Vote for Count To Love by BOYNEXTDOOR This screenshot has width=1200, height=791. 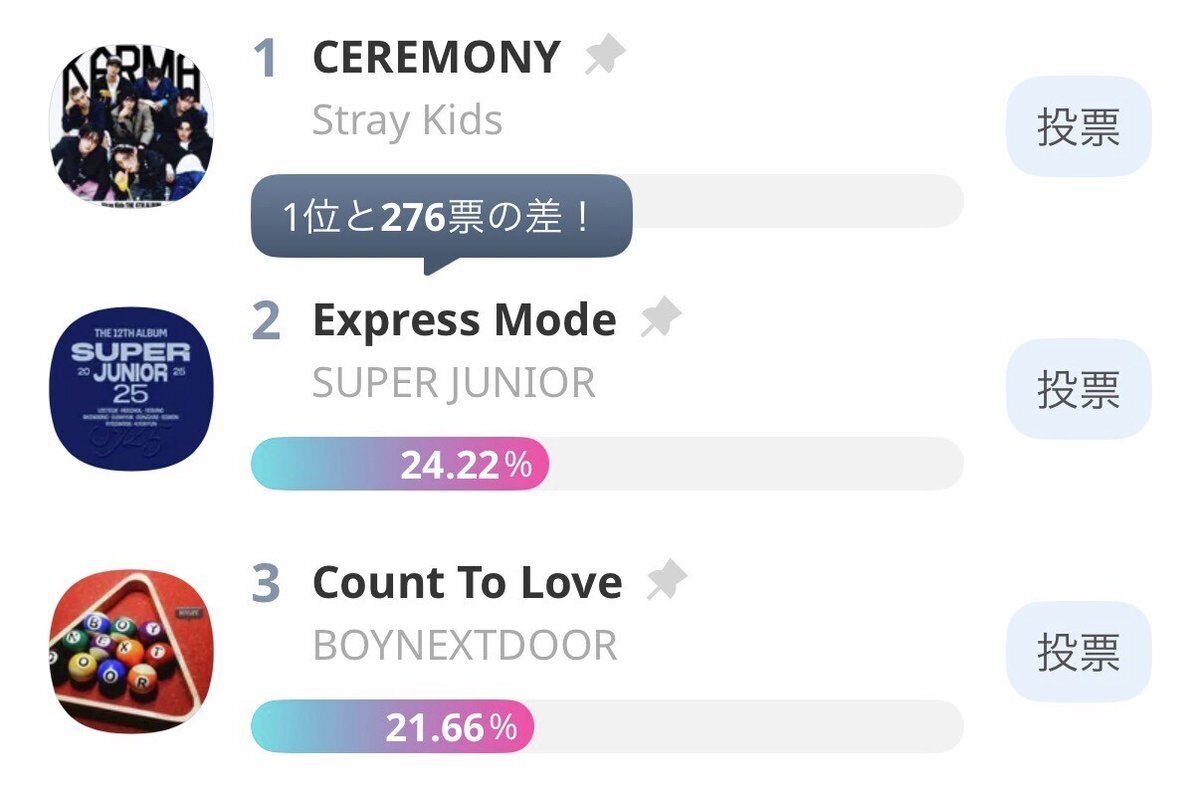(x=1078, y=652)
